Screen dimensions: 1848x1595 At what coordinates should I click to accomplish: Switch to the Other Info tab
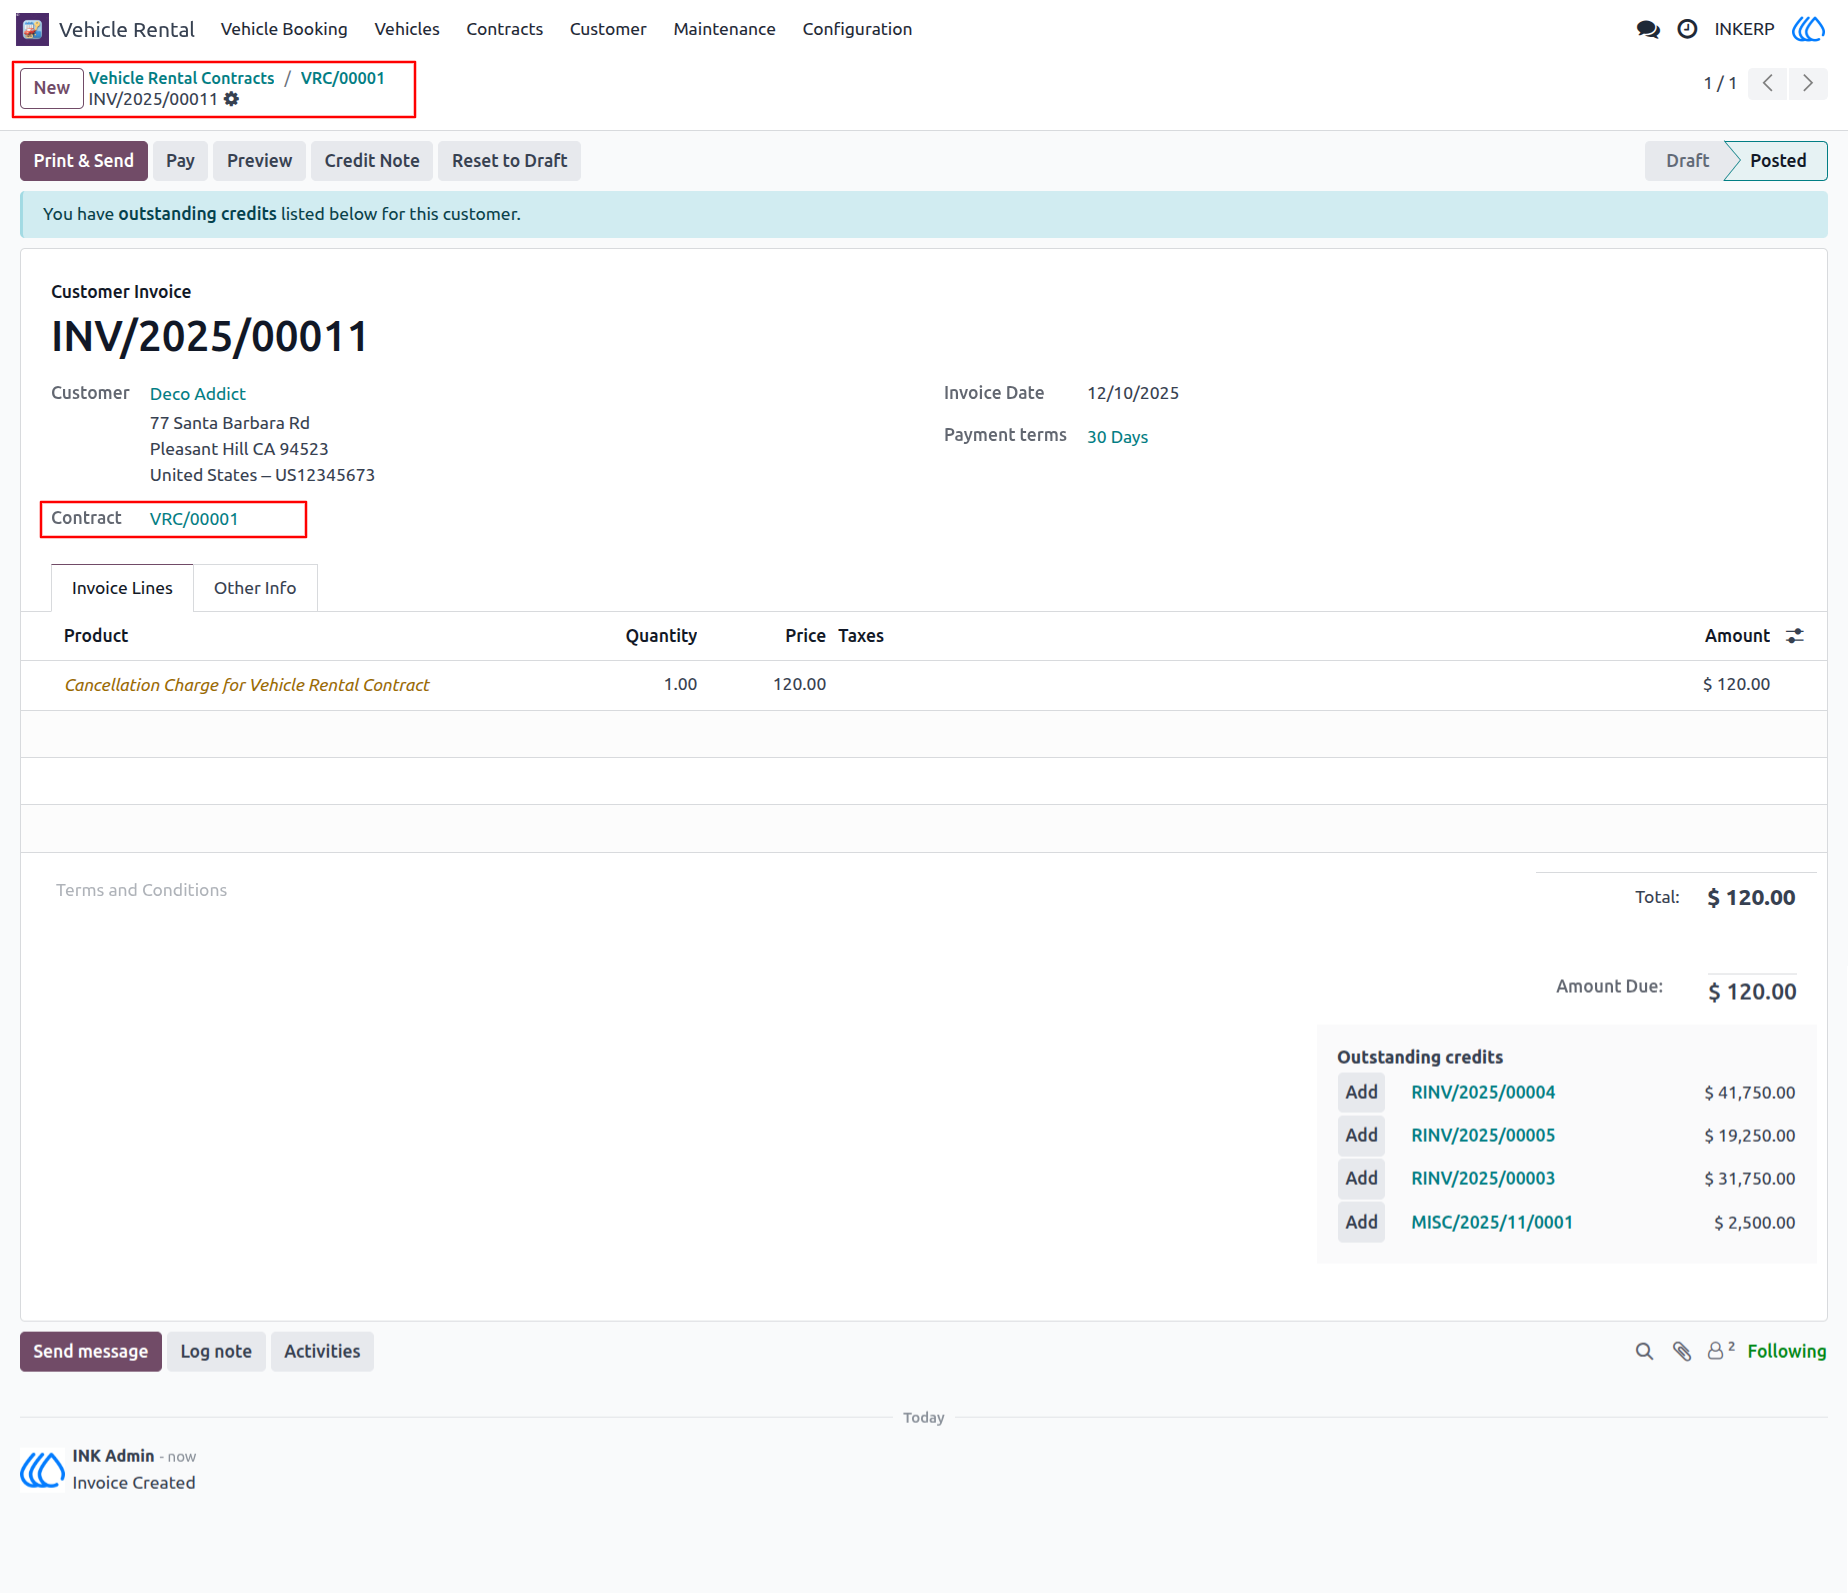pyautogui.click(x=255, y=588)
